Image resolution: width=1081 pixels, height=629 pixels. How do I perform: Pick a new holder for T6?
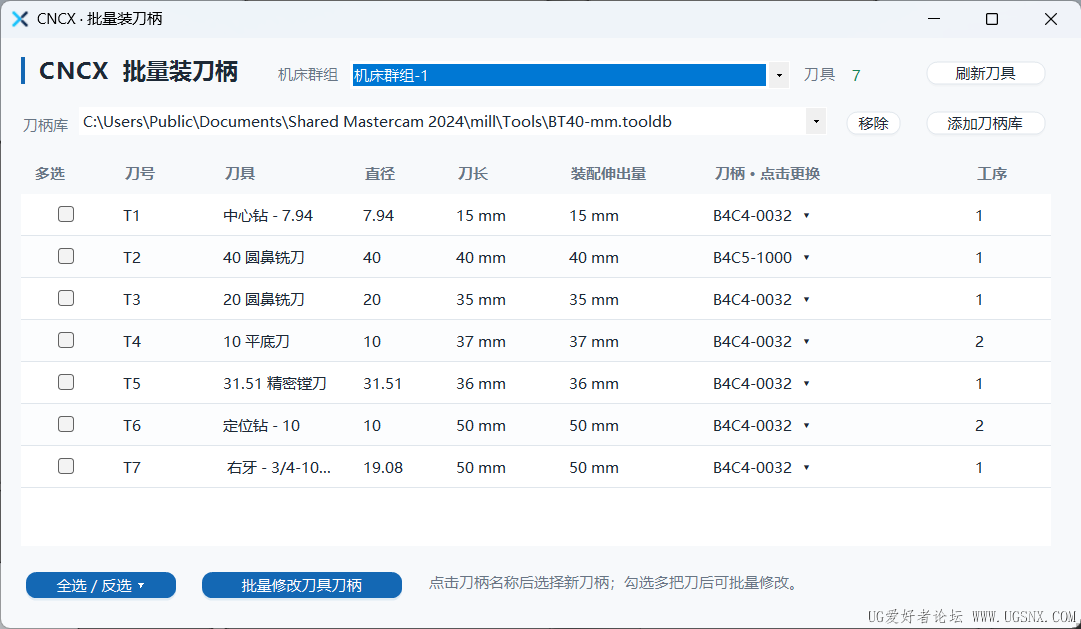(761, 426)
